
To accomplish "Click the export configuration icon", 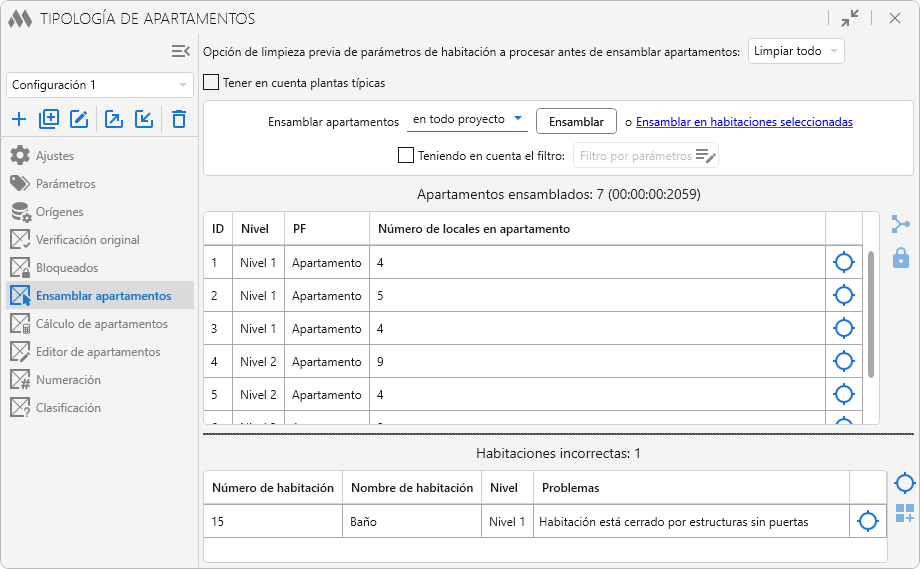I will 114,120.
